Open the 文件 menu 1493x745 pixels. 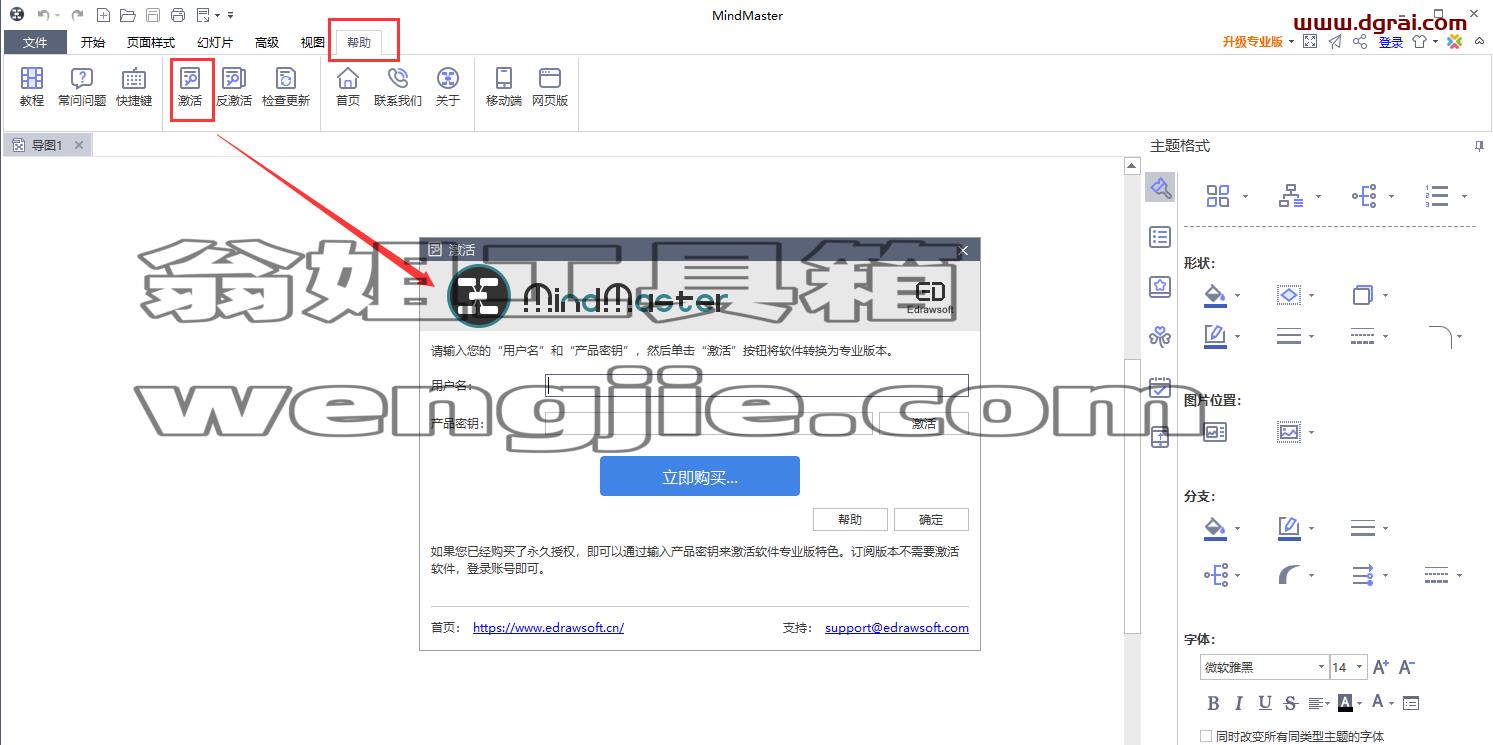[35, 42]
